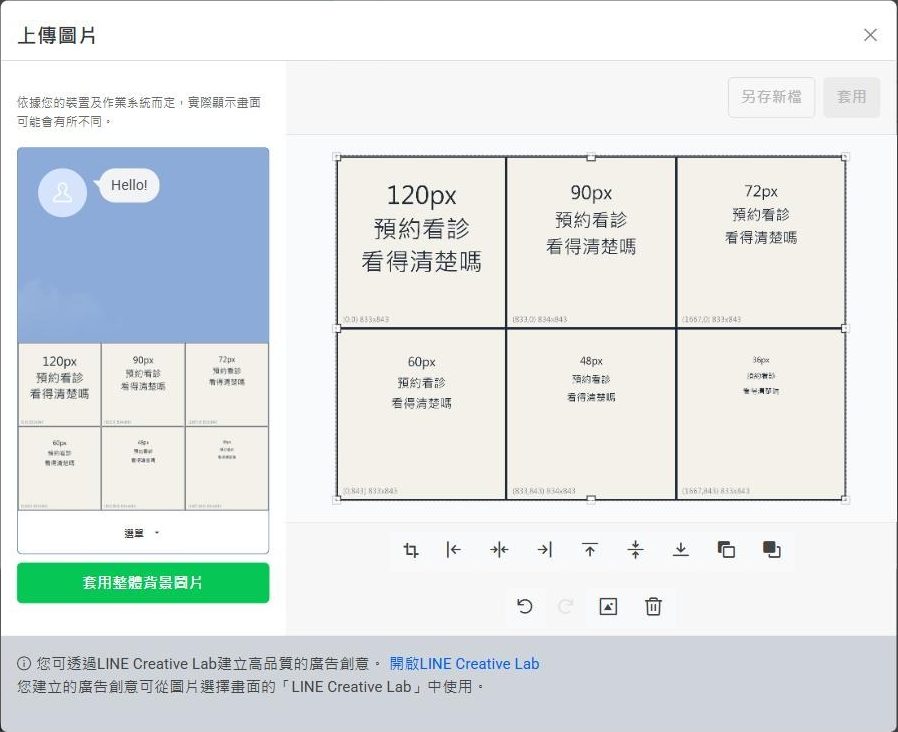Click the Hello! chat bubble in the preview
The width and height of the screenshot is (898, 732).
click(129, 185)
